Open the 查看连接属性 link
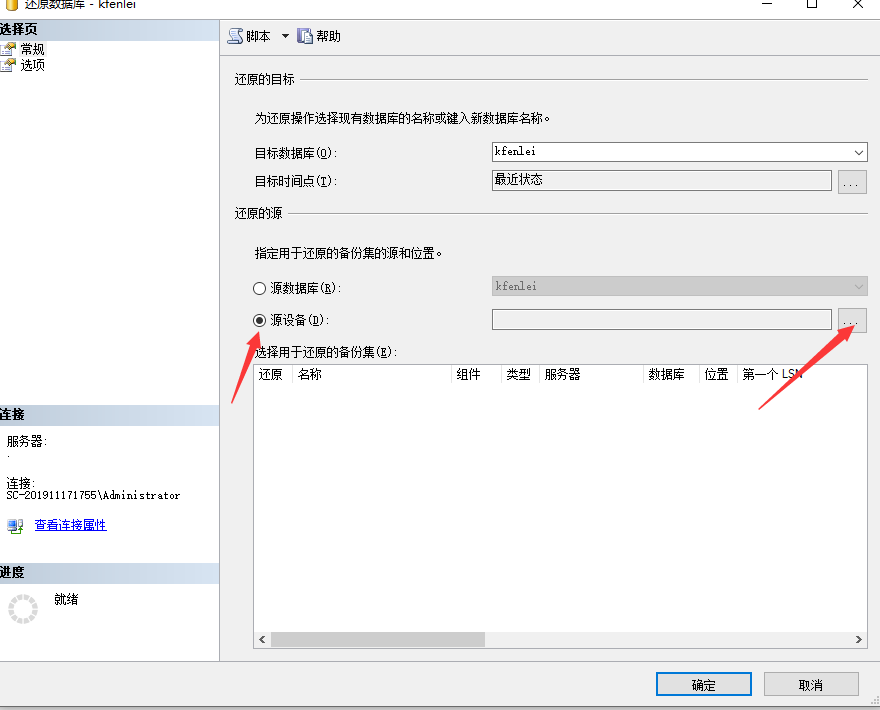The image size is (880, 710). 70,525
